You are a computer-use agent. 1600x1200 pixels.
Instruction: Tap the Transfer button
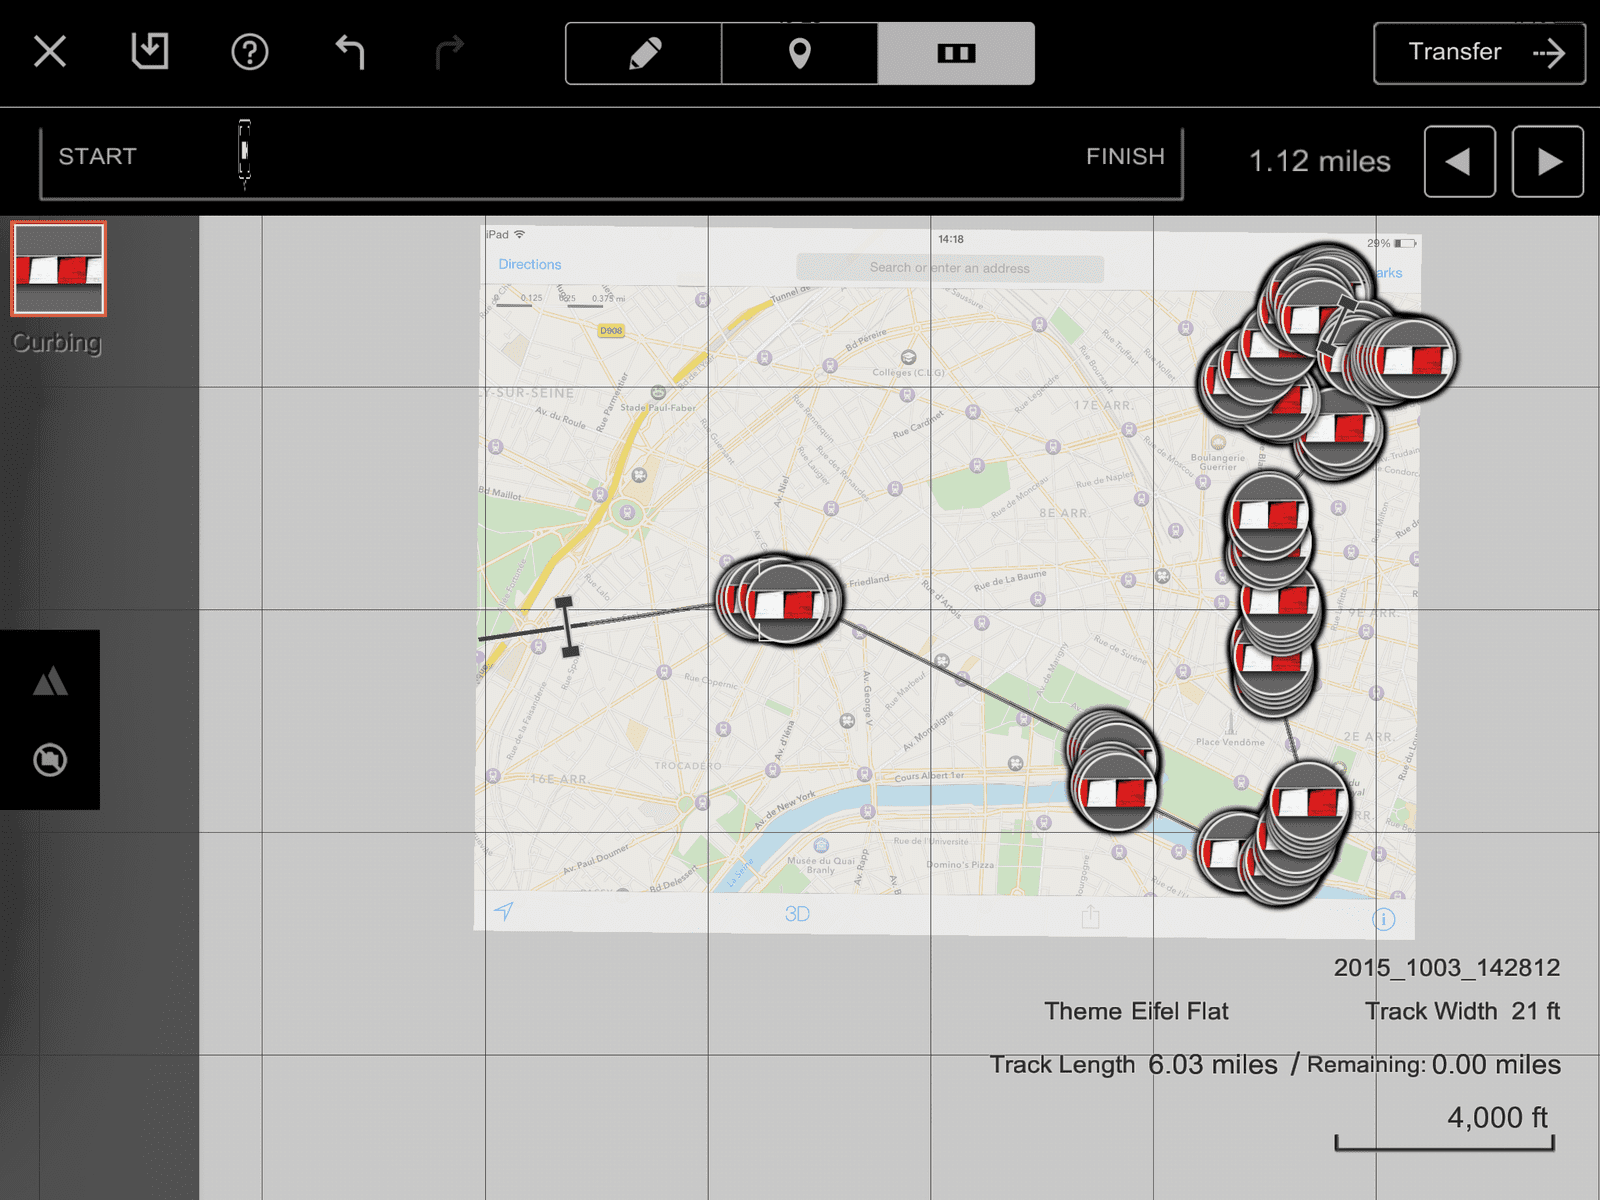pyautogui.click(x=1479, y=53)
